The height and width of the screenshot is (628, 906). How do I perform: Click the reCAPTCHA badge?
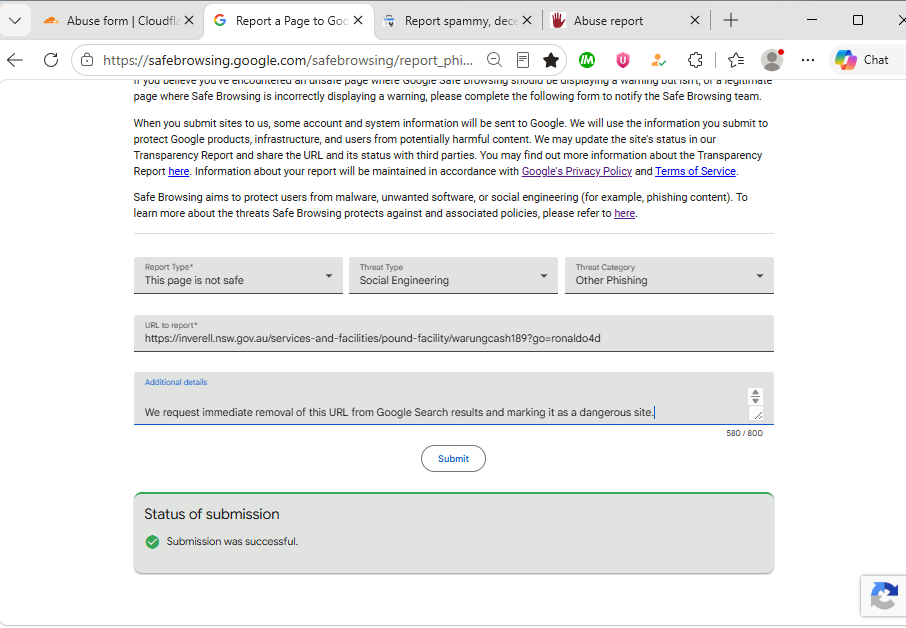tap(883, 596)
